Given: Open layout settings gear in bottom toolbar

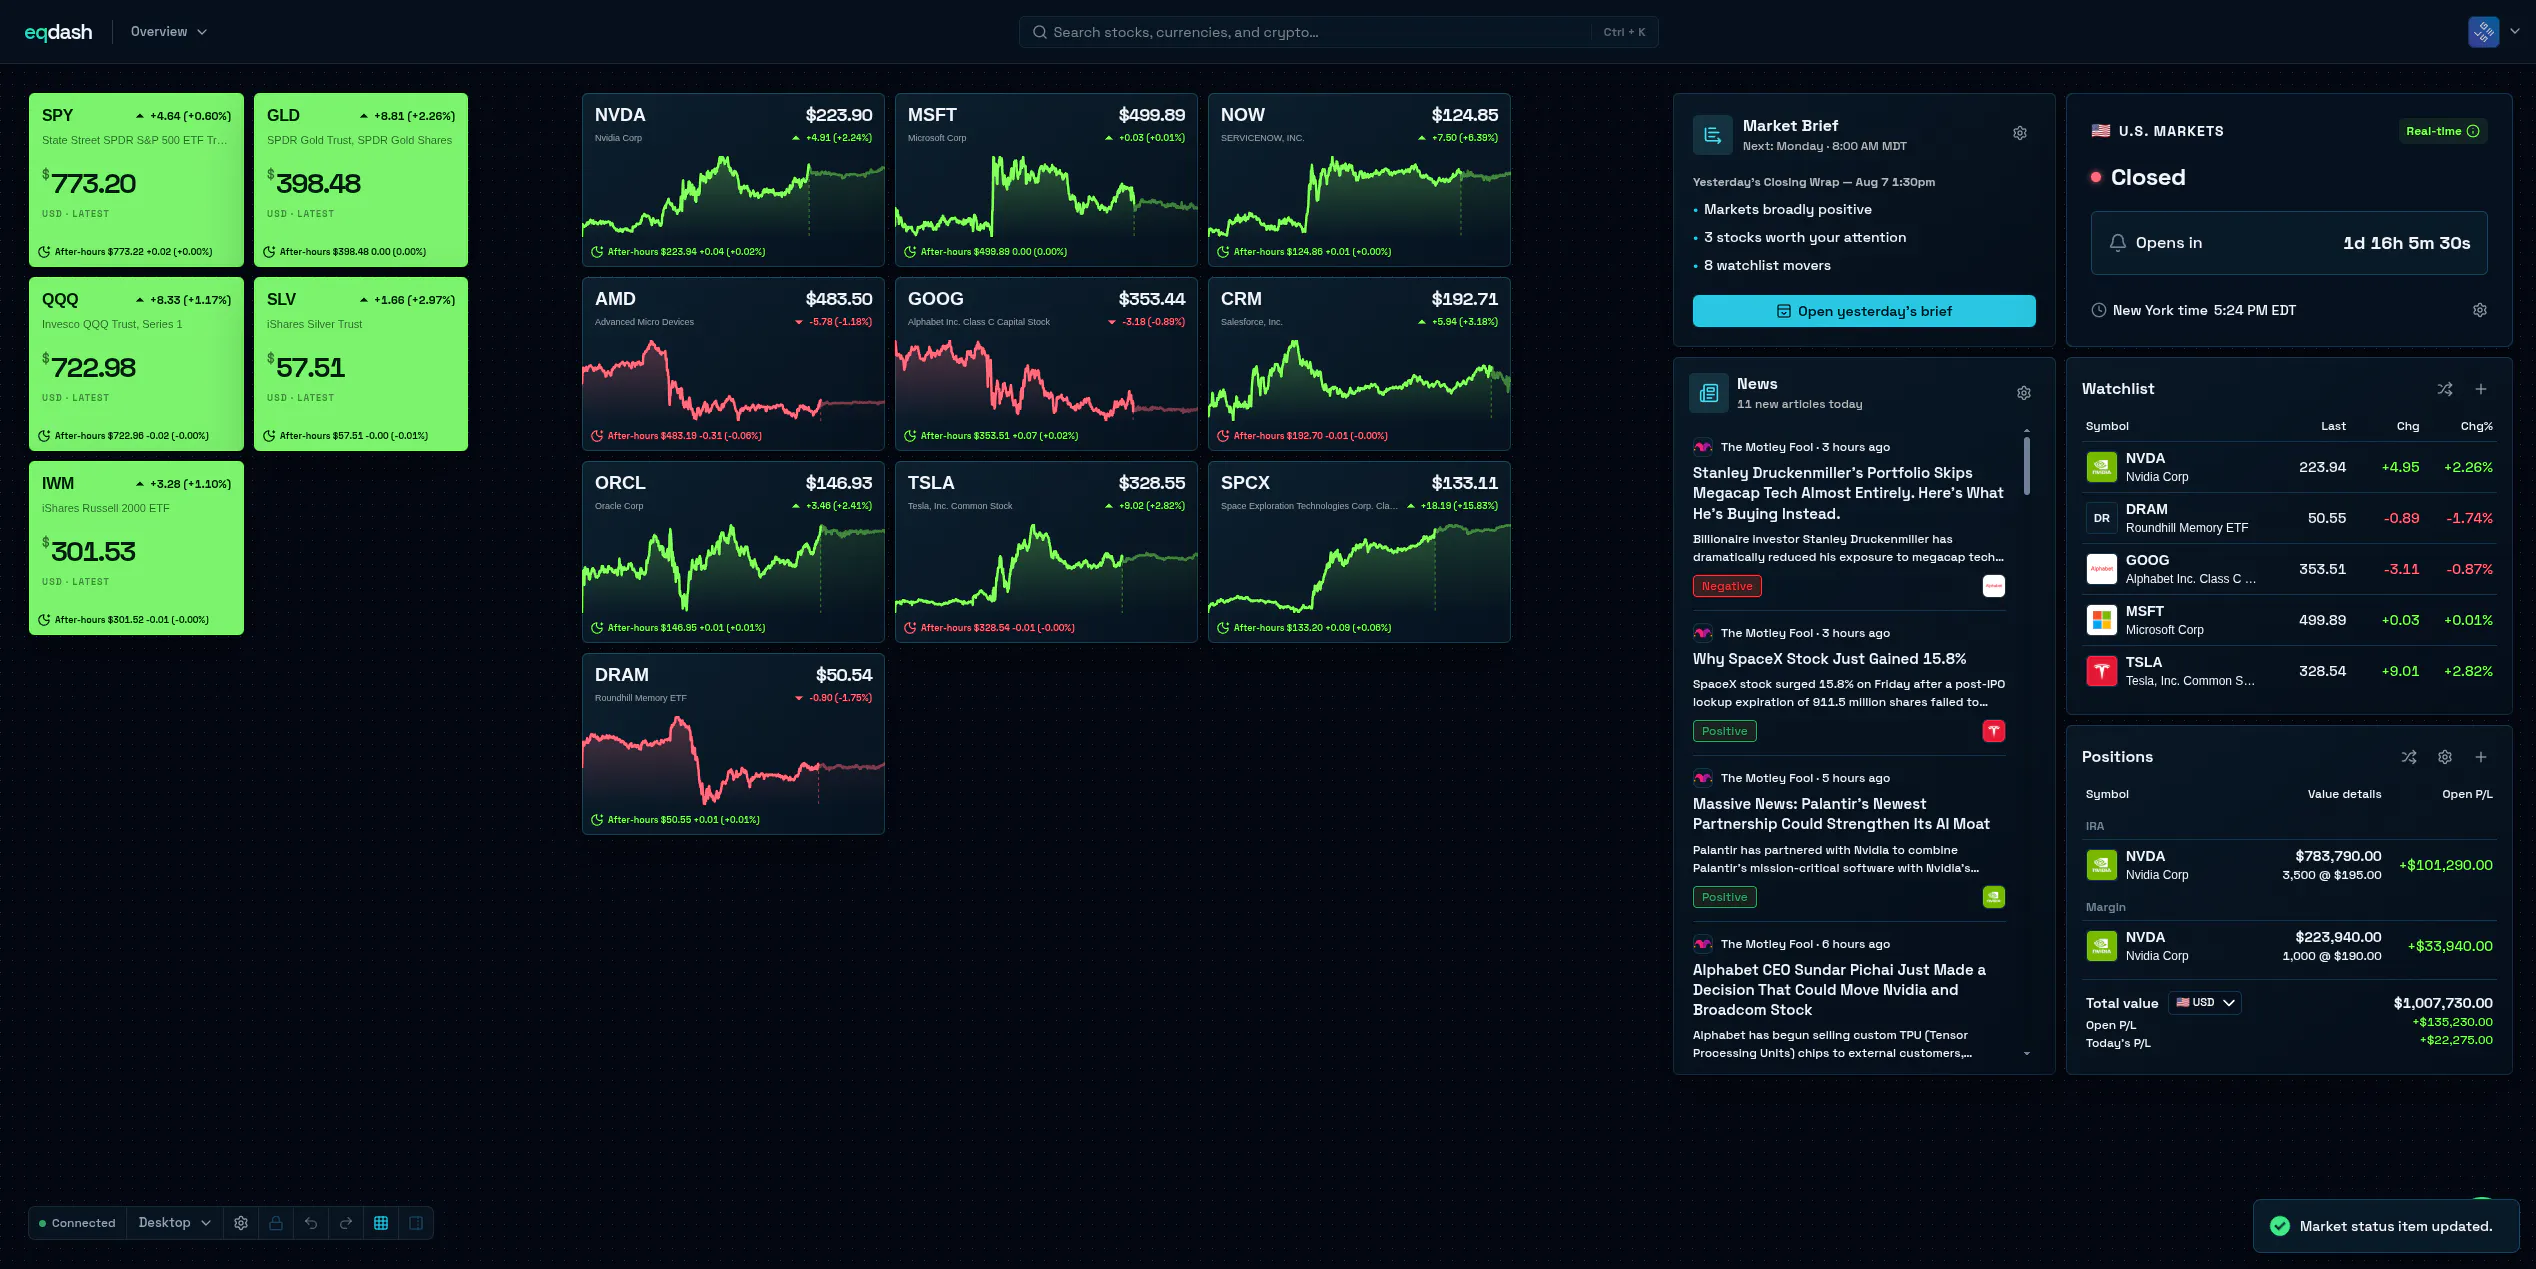Looking at the screenshot, I should pos(241,1223).
